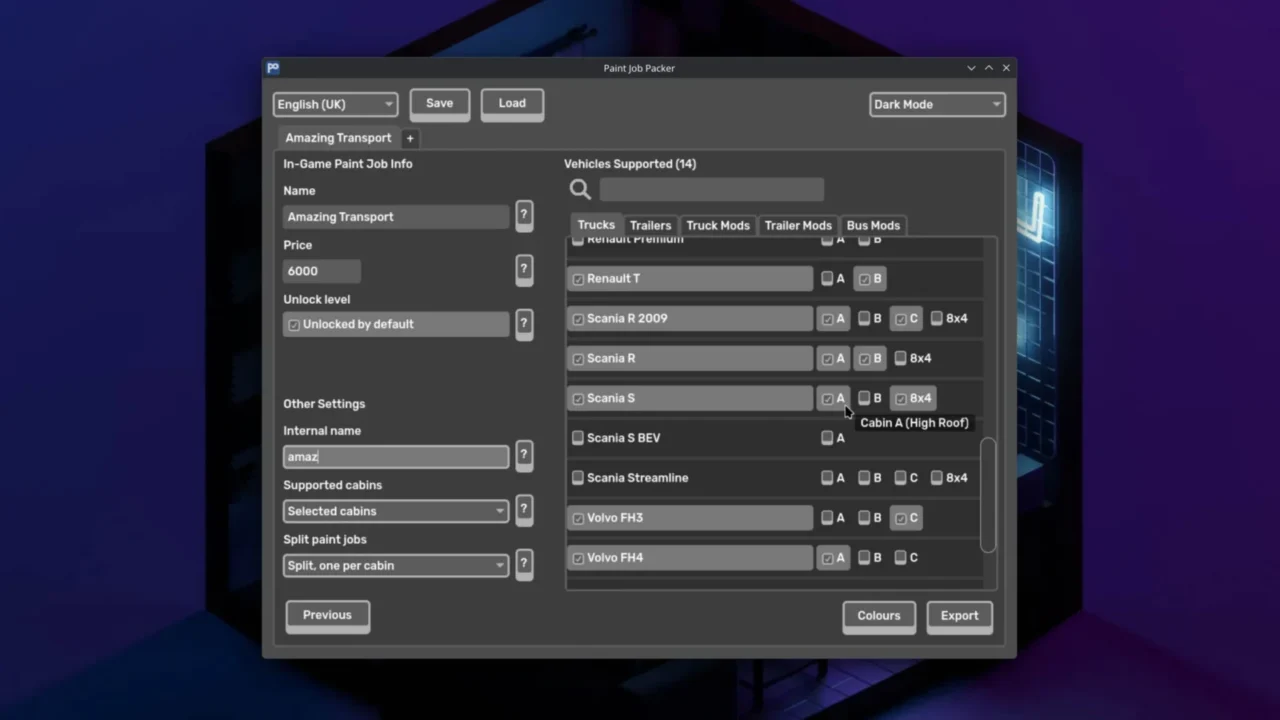Switch to the Truck Mods tab
Screen dimensions: 1280x720
point(718,225)
